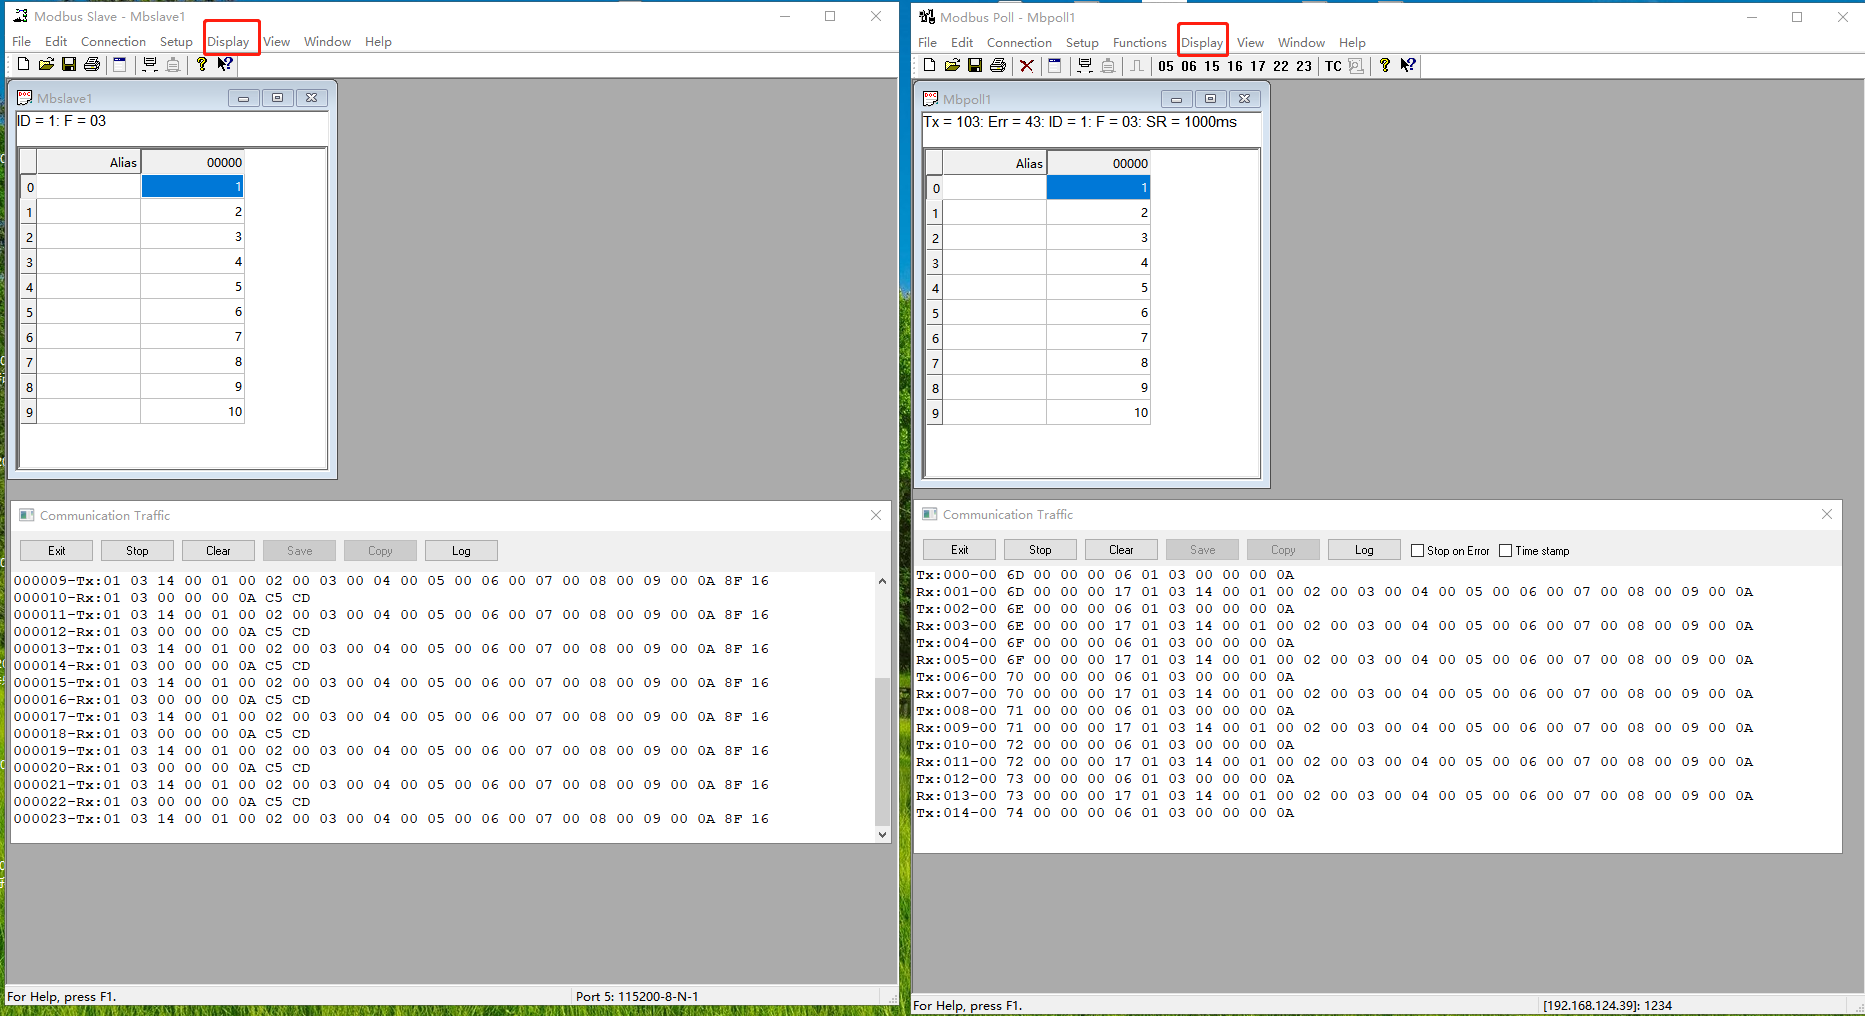1865x1016 pixels.
Task: Click yellow Help icon in Modbus Slave toolbar
Action: click(202, 64)
